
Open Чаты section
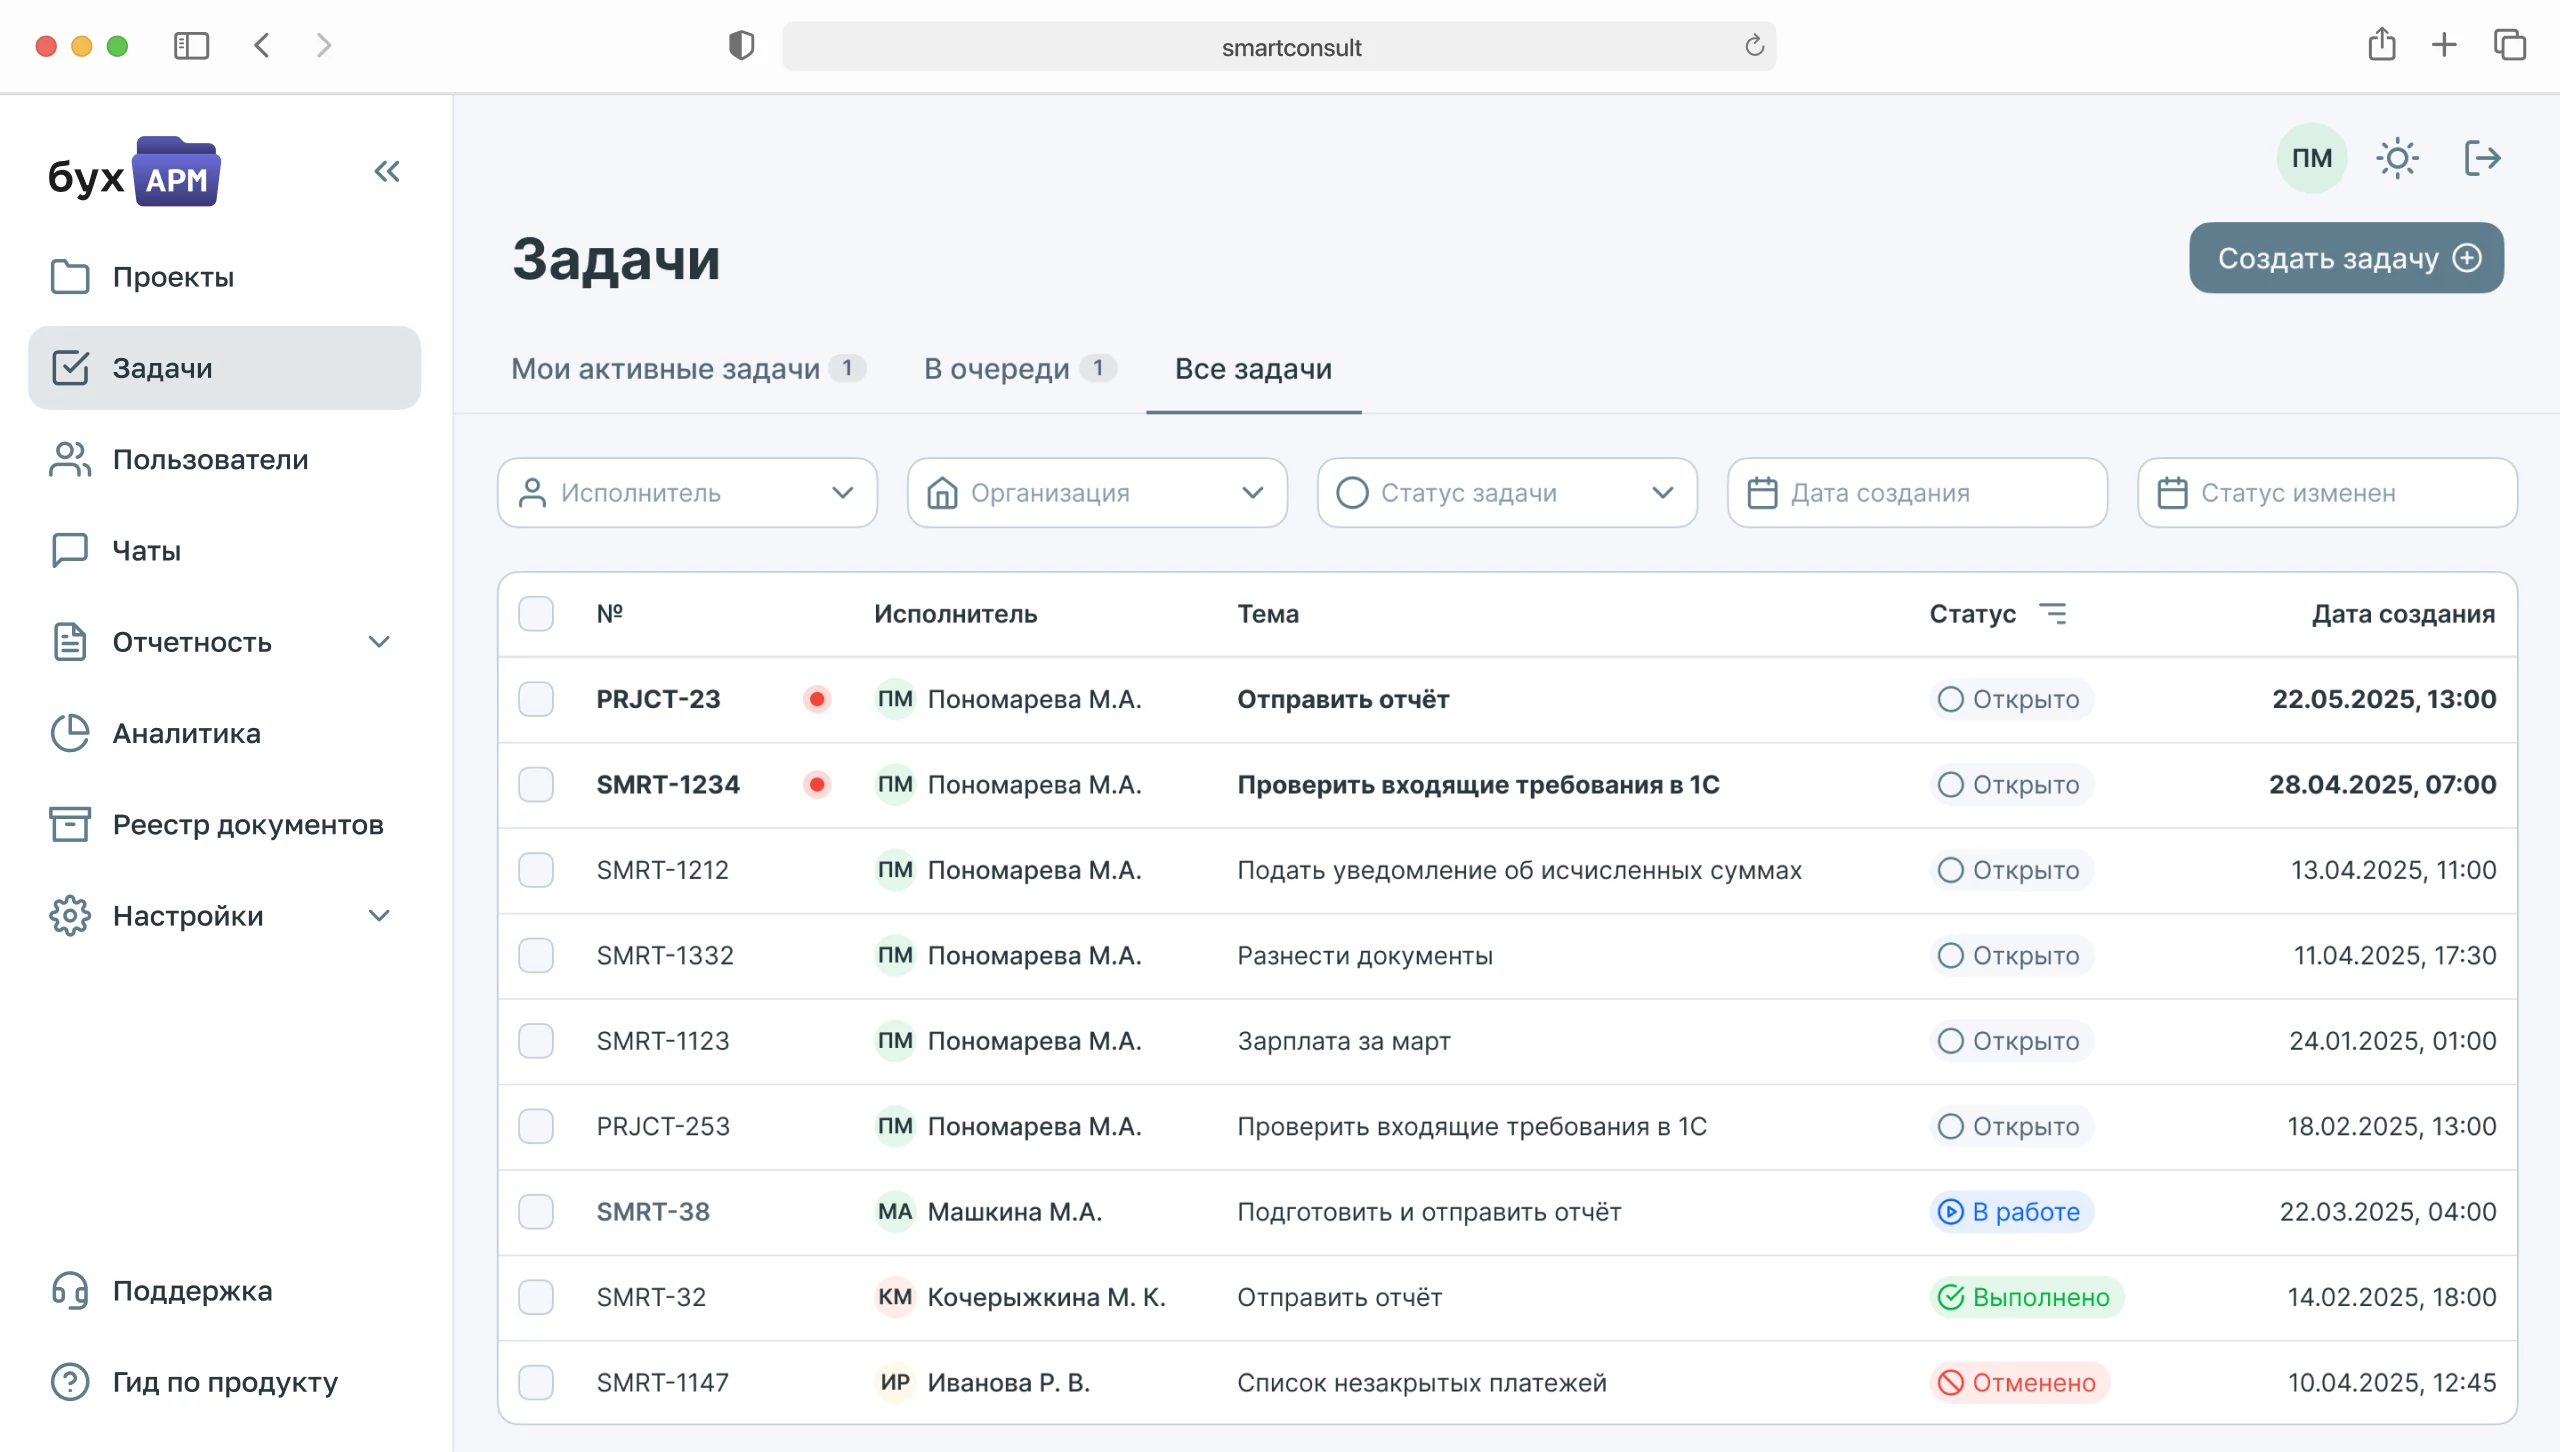click(224, 550)
